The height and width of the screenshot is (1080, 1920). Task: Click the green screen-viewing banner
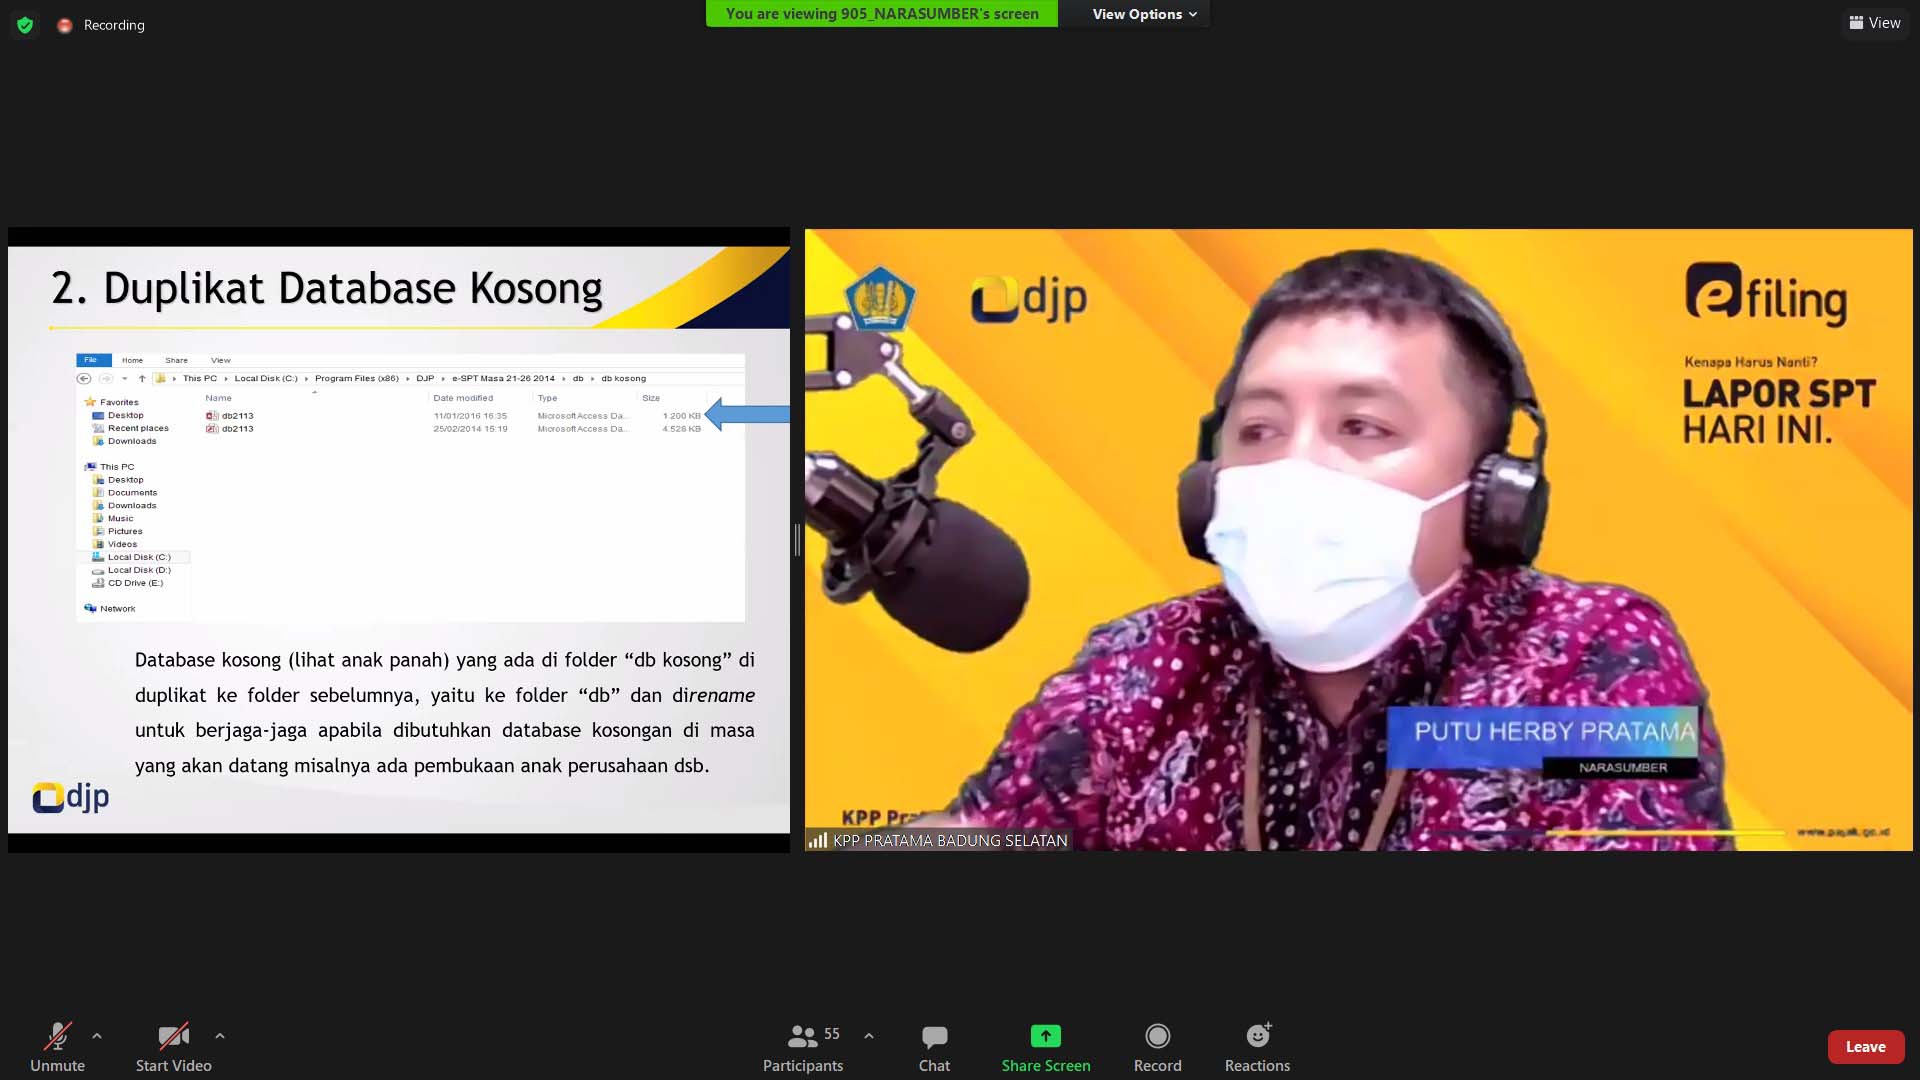pyautogui.click(x=881, y=14)
